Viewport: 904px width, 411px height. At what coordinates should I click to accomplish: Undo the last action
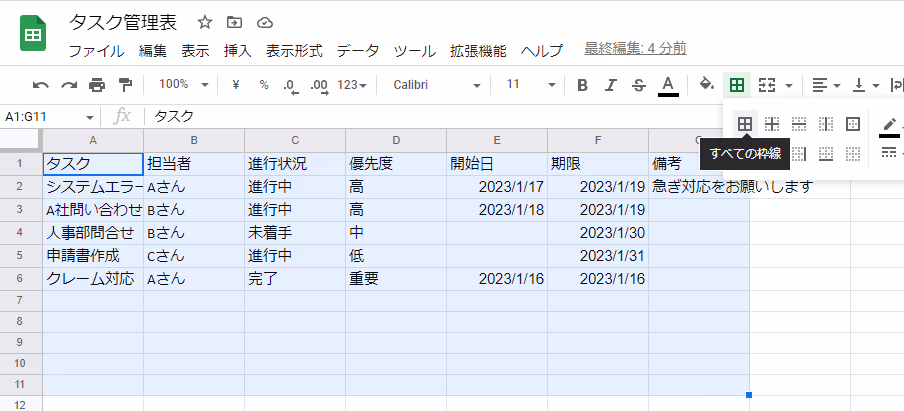click(40, 85)
